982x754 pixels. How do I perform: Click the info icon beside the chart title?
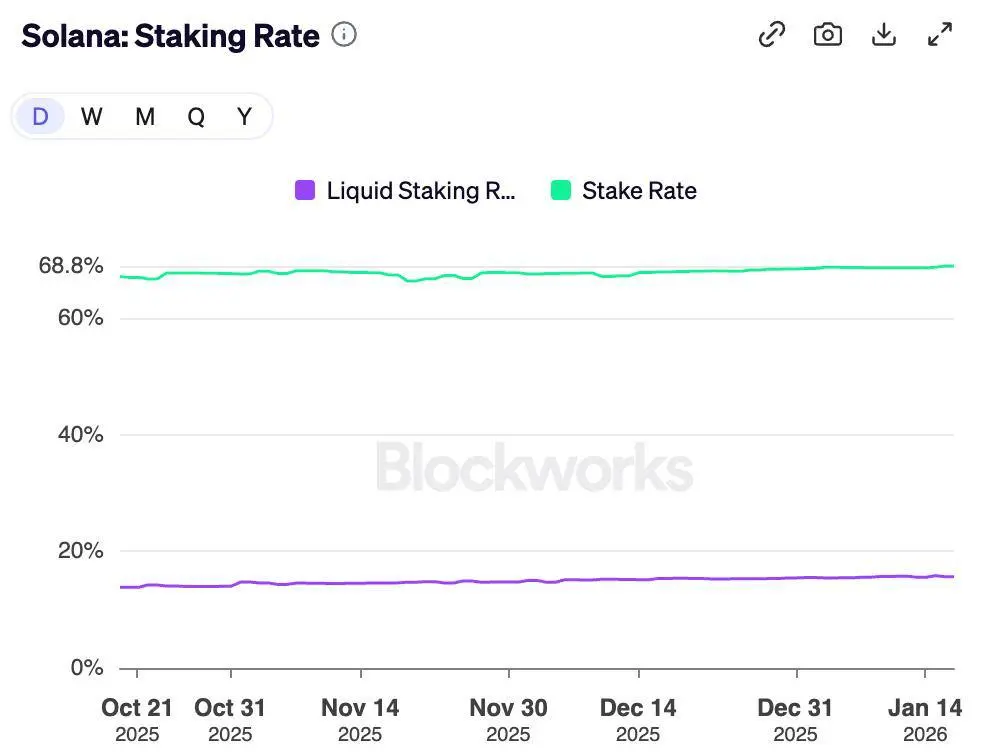point(344,35)
